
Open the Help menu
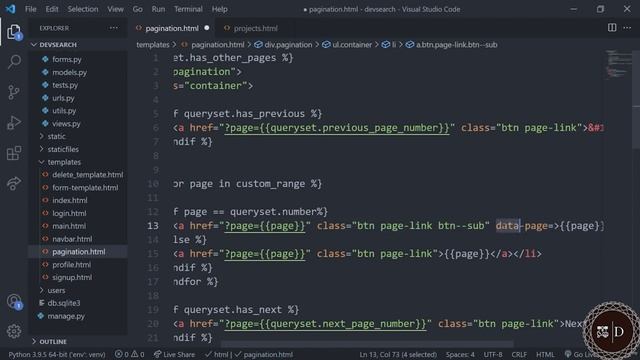220,9
